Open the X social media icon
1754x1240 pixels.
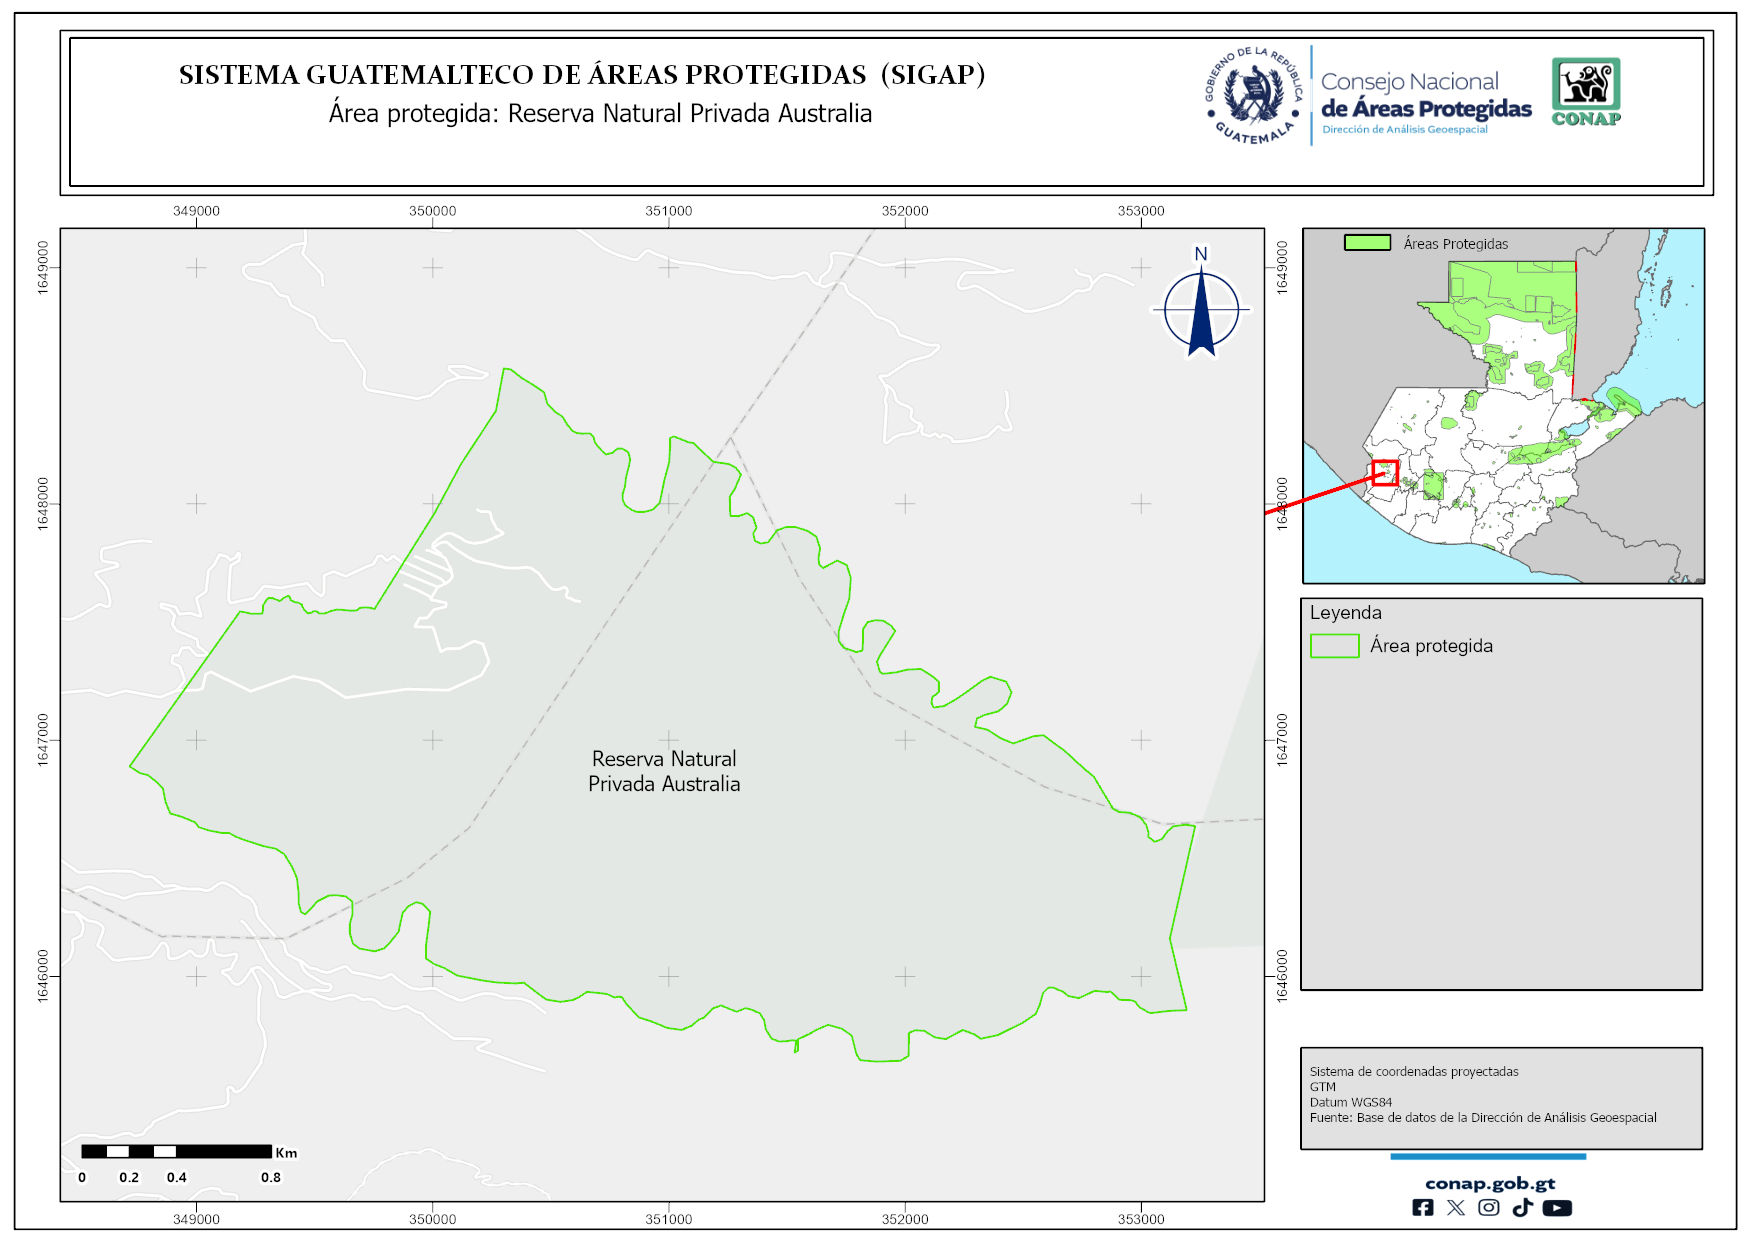click(x=1455, y=1207)
